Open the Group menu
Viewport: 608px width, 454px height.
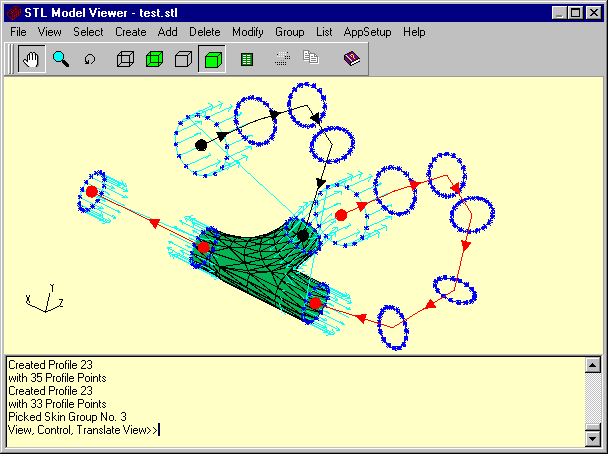click(x=290, y=32)
